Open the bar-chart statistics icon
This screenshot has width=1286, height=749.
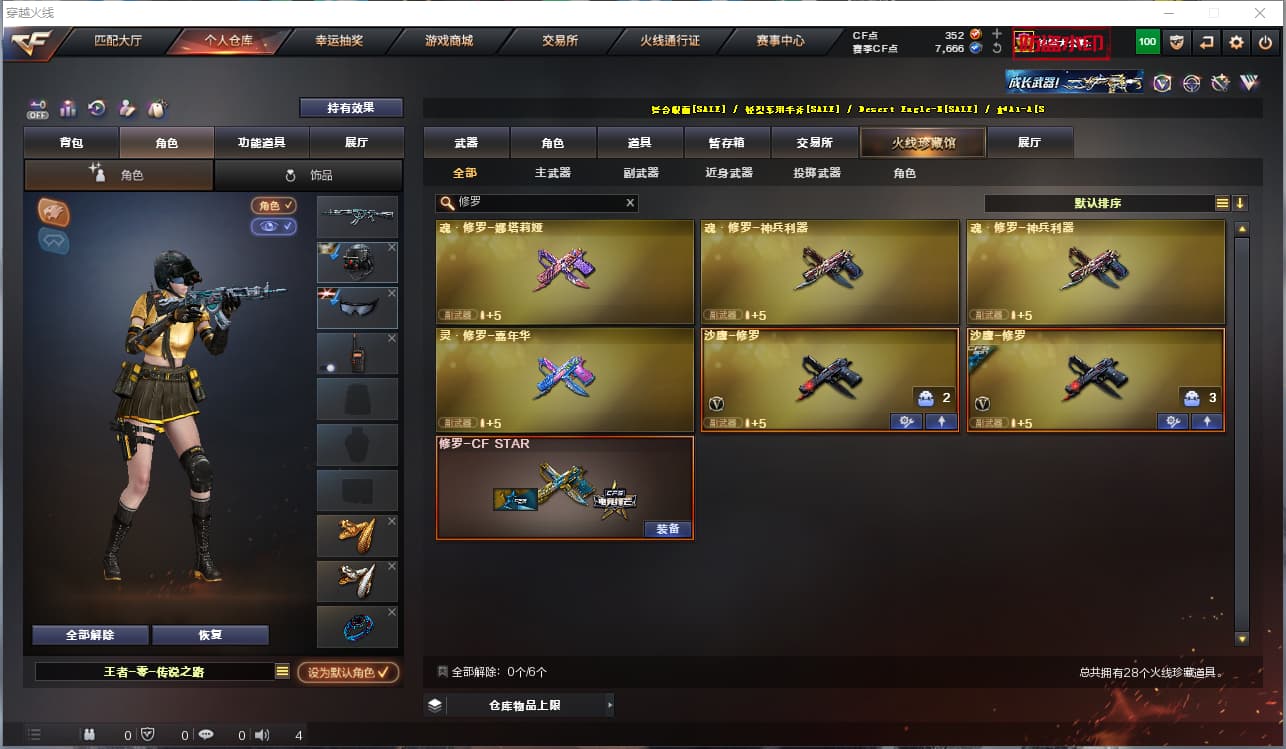[x=68, y=108]
